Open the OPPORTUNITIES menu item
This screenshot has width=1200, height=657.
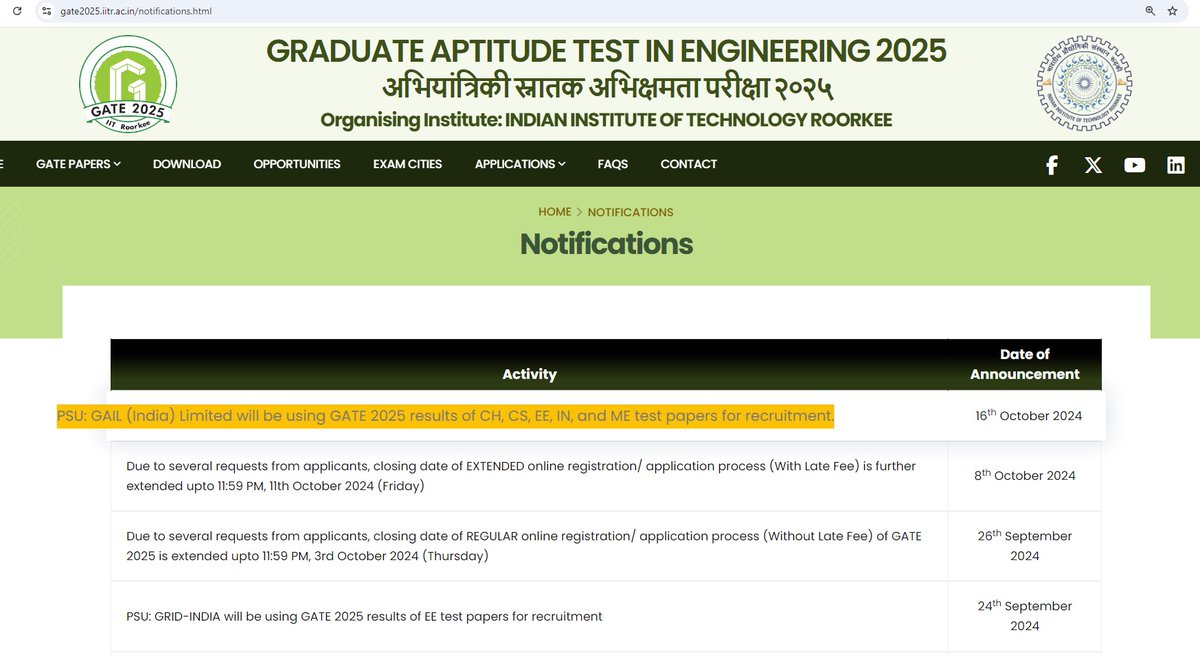[x=297, y=164]
